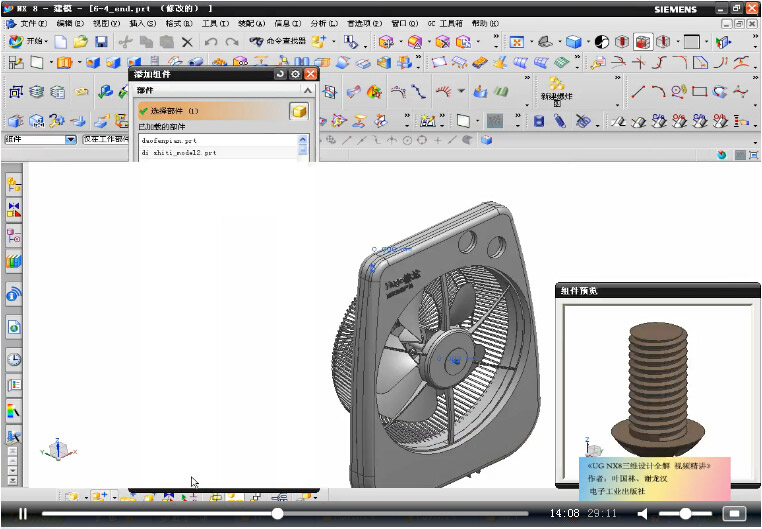This screenshot has width=762, height=529.
Task: Reset the Add Component dialog
Action: point(280,74)
